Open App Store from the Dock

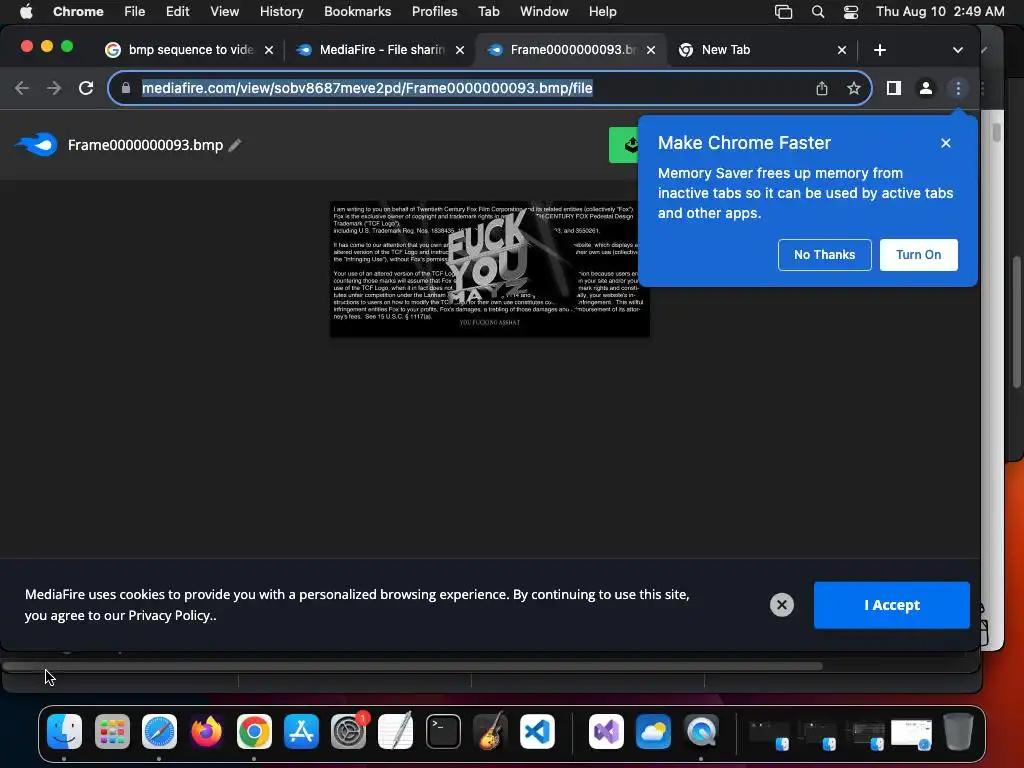click(x=301, y=731)
